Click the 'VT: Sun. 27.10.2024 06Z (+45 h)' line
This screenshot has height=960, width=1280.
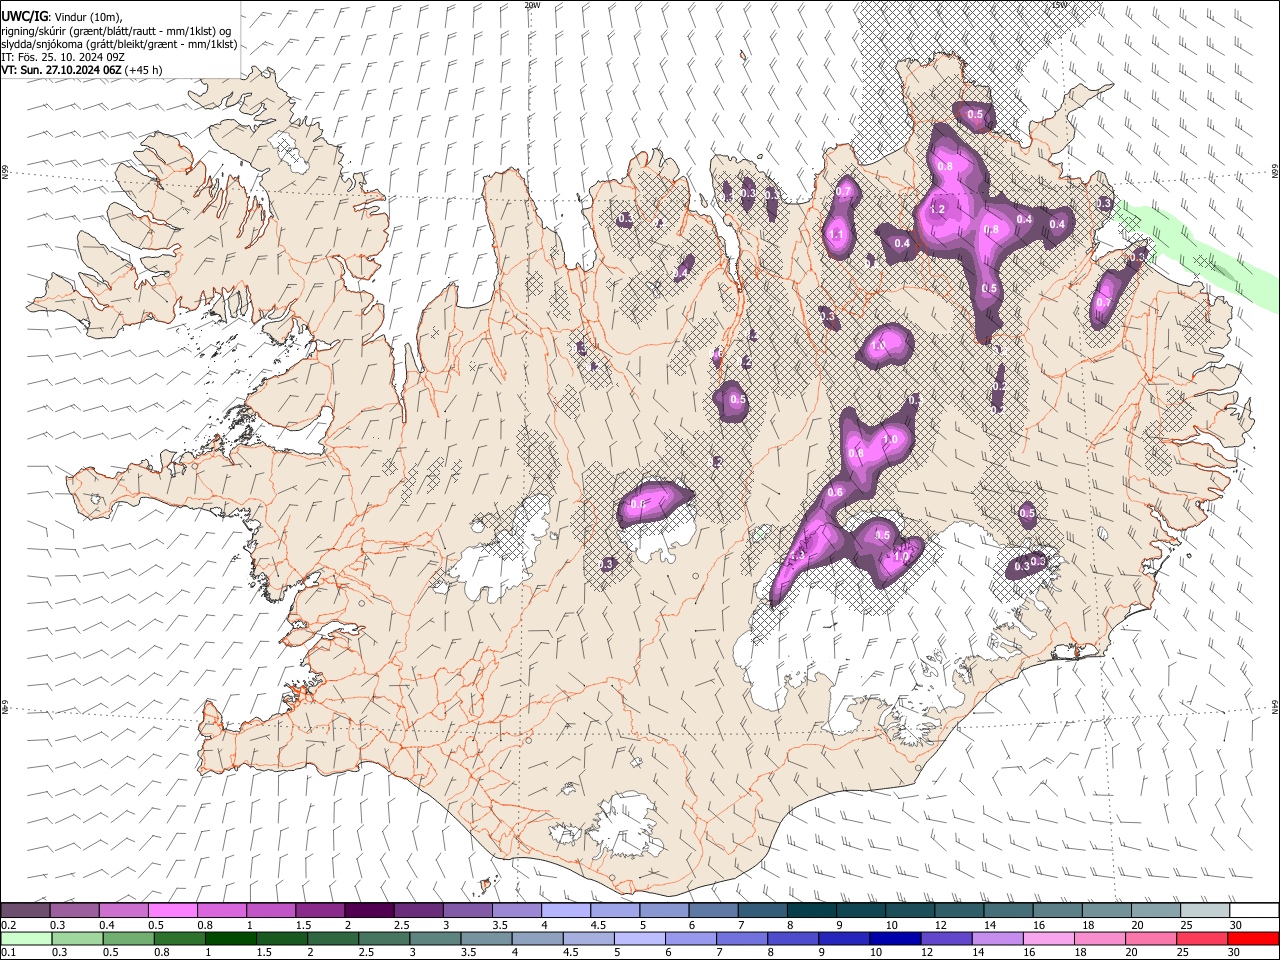click(81, 71)
